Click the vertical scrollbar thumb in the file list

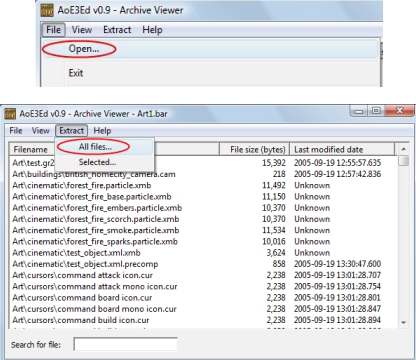click(x=403, y=160)
